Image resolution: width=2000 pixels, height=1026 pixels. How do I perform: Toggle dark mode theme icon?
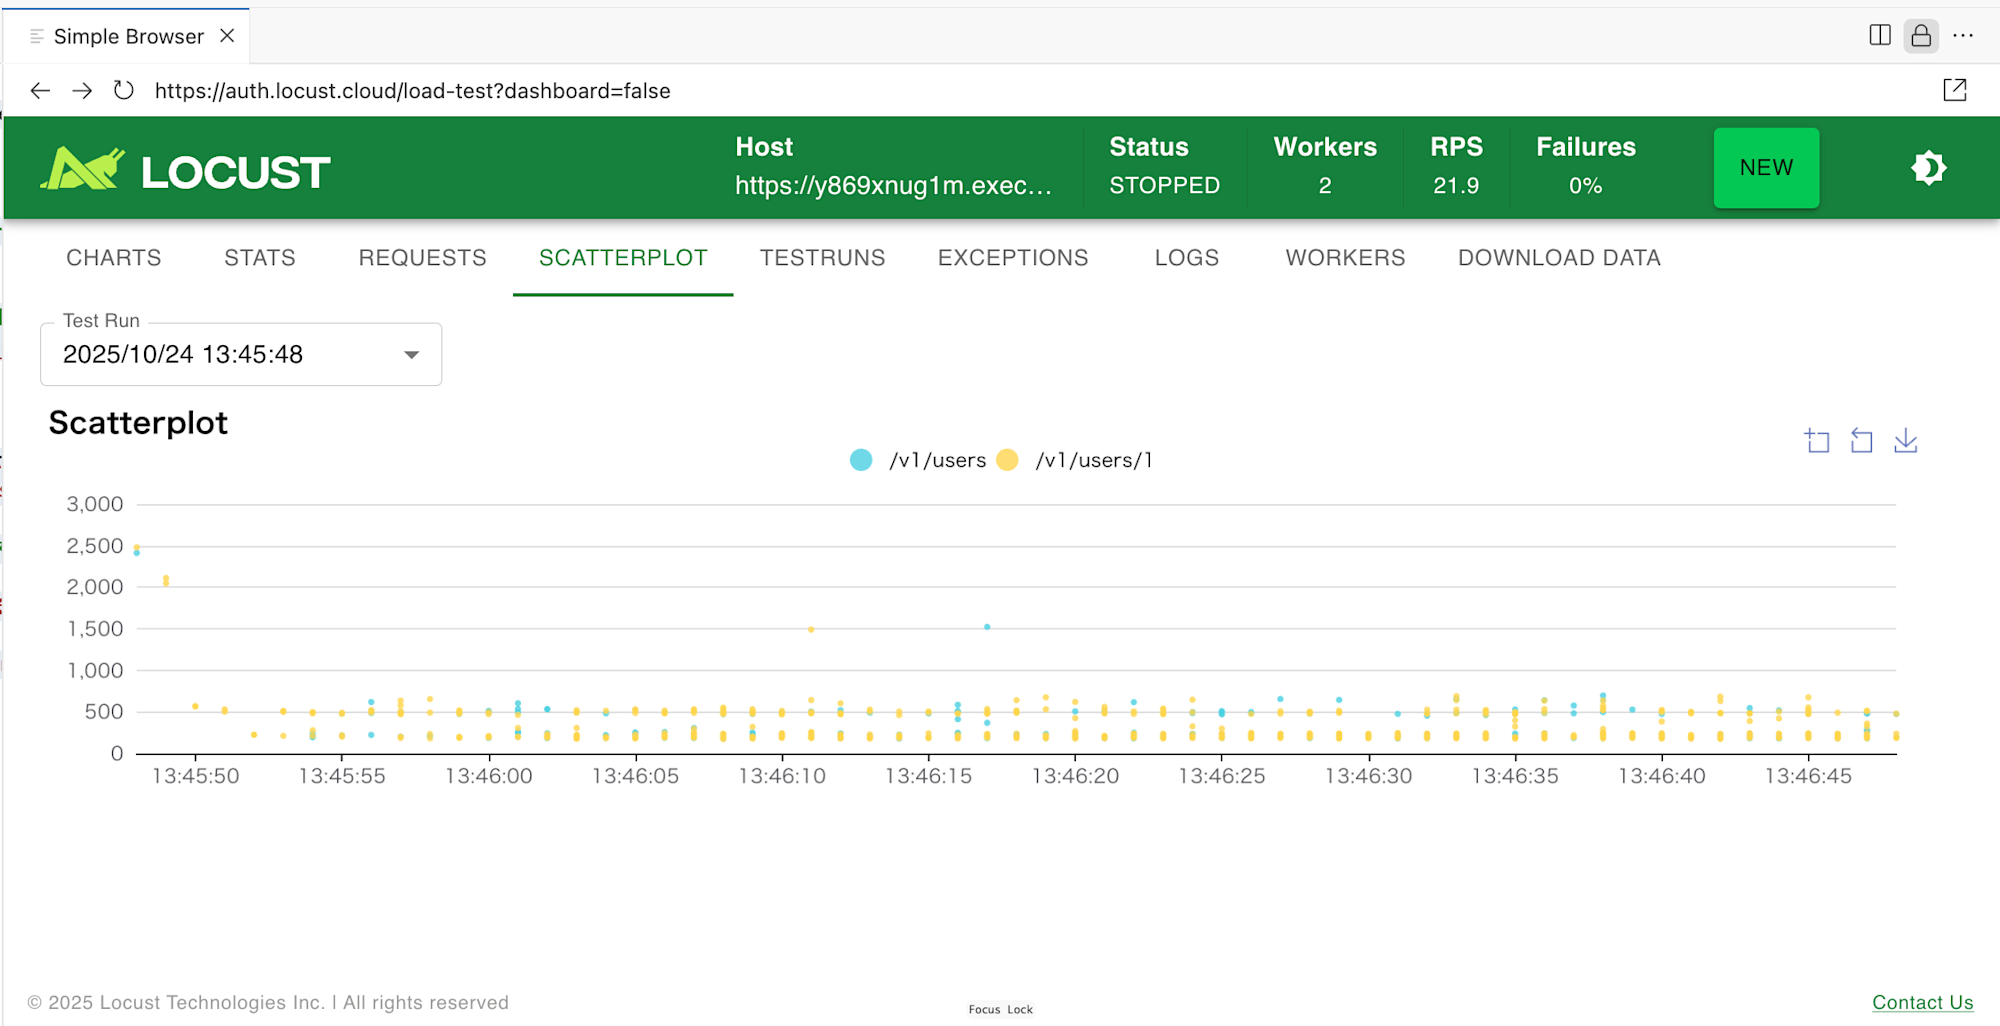click(x=1928, y=168)
